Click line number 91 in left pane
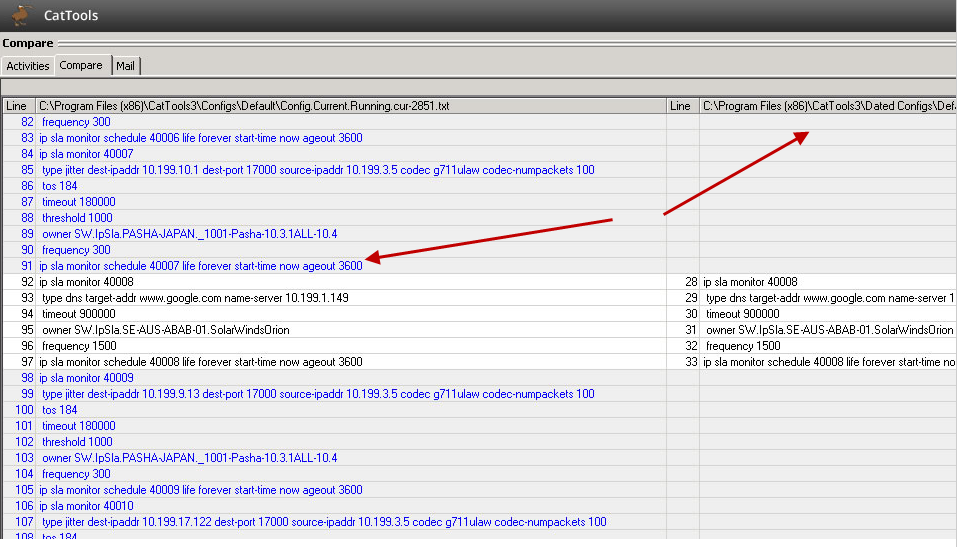 (26, 266)
